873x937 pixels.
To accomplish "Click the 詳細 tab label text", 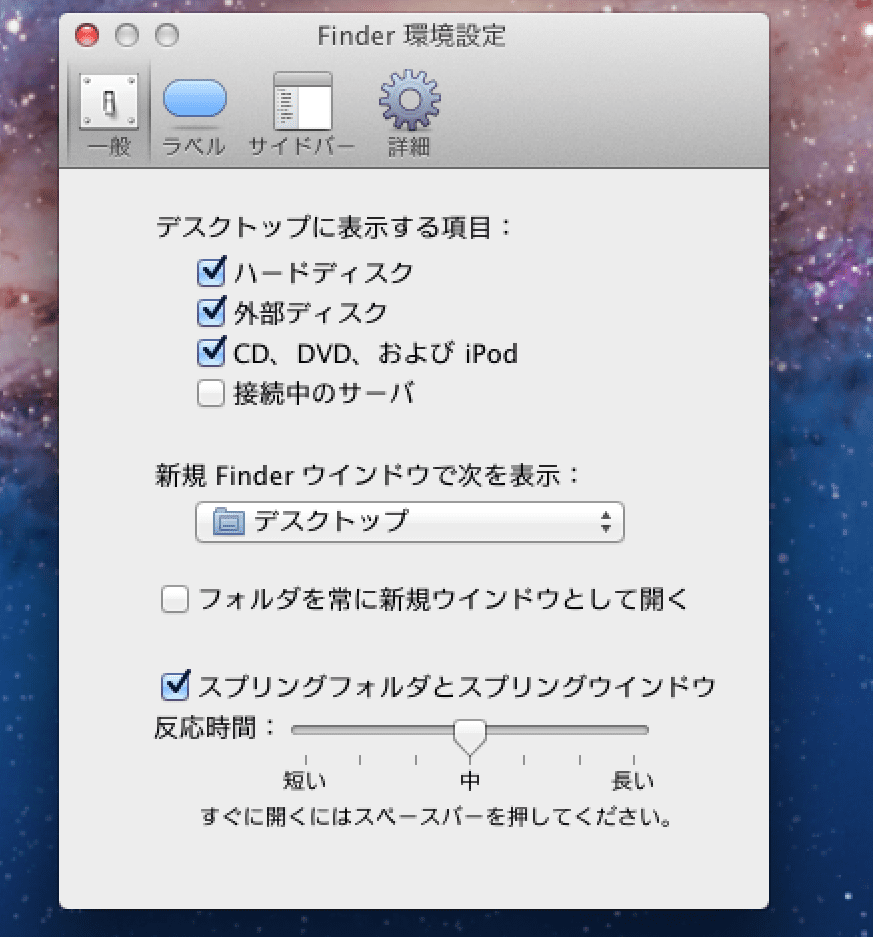I will 409,146.
